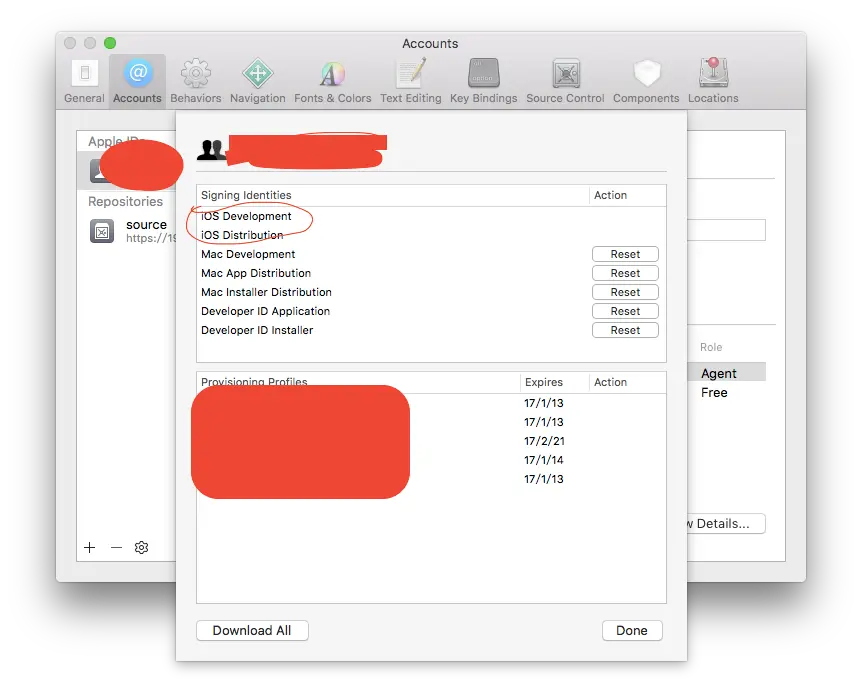Click the Role column header
Viewport: 862px width, 682px height.
tap(711, 347)
